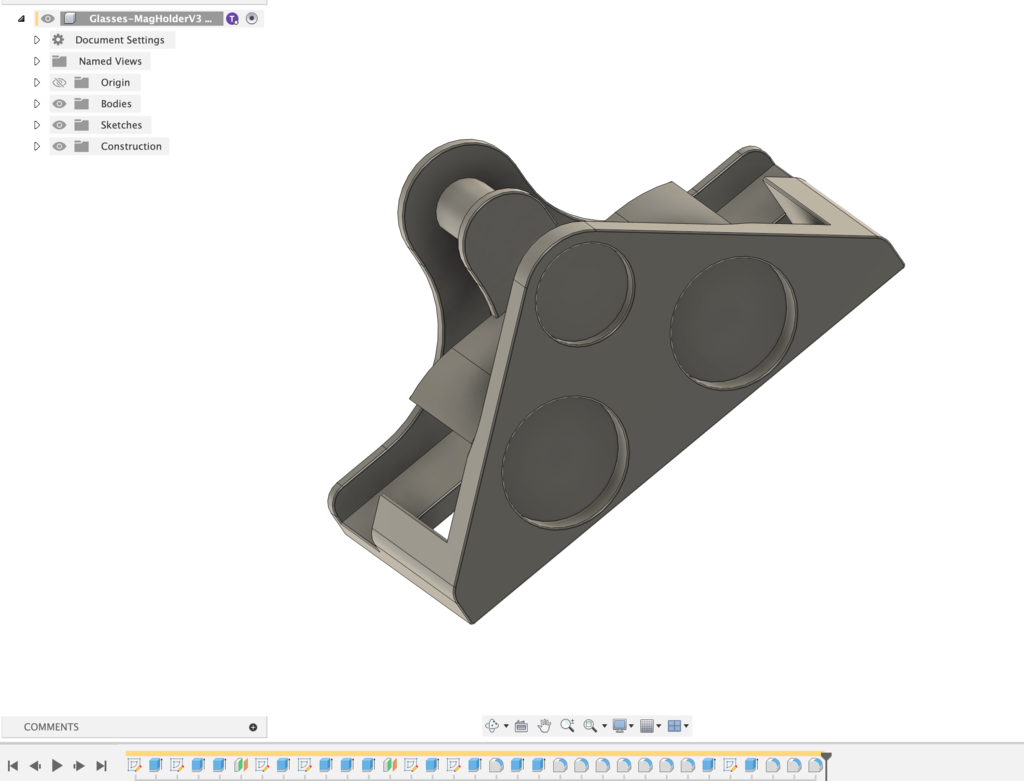Expand the Named Views folder
1024x781 pixels.
tap(37, 61)
